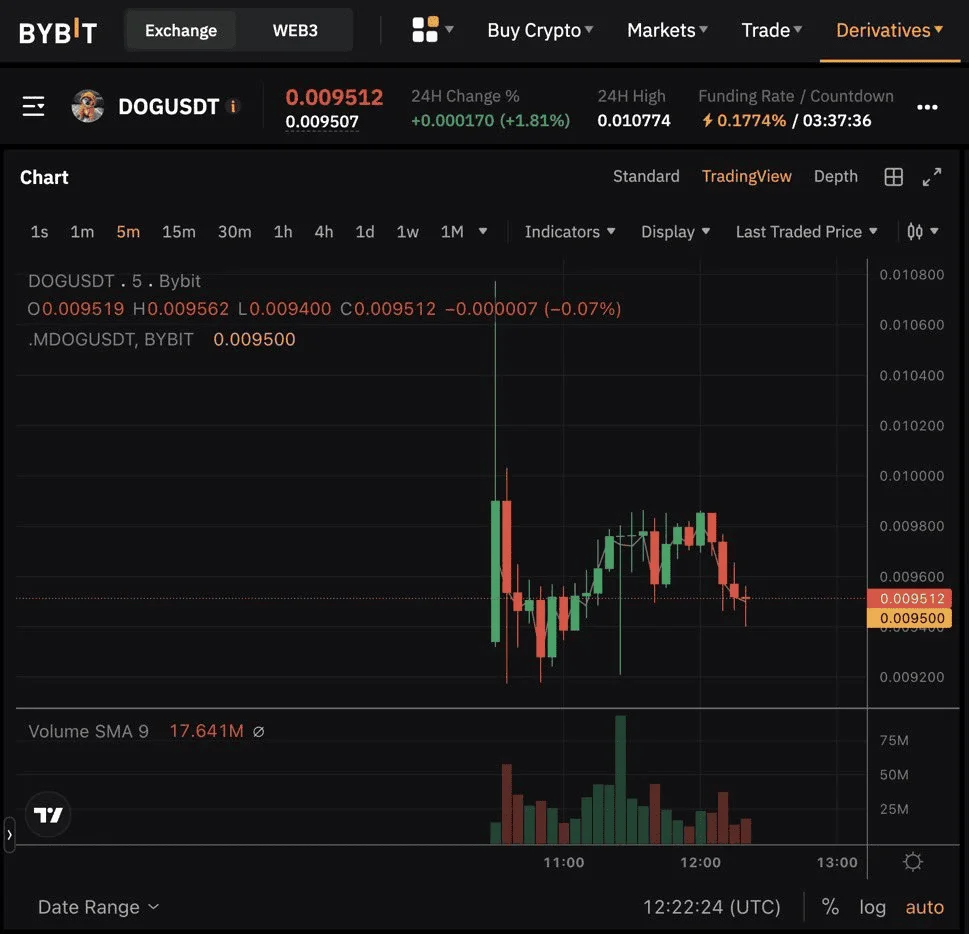The image size is (969, 934).
Task: Open Derivatives dropdown
Action: [x=889, y=30]
